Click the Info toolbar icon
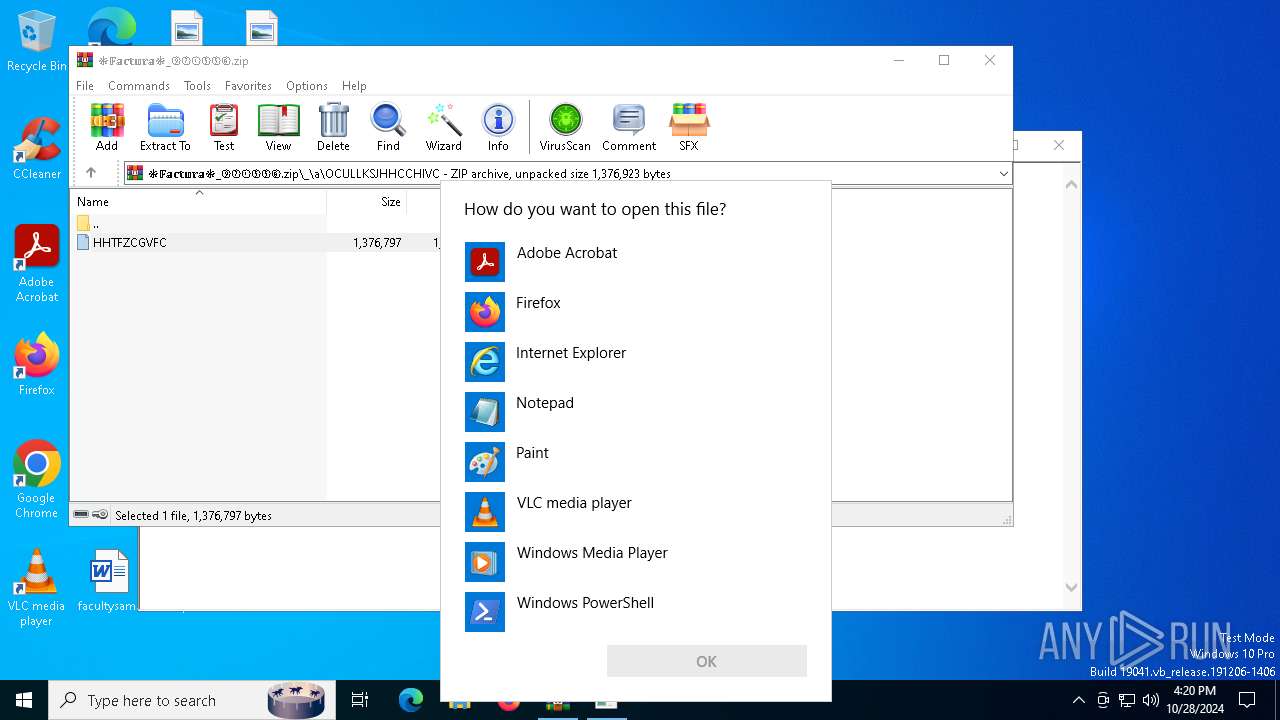Viewport: 1280px width, 720px height. coord(498,127)
